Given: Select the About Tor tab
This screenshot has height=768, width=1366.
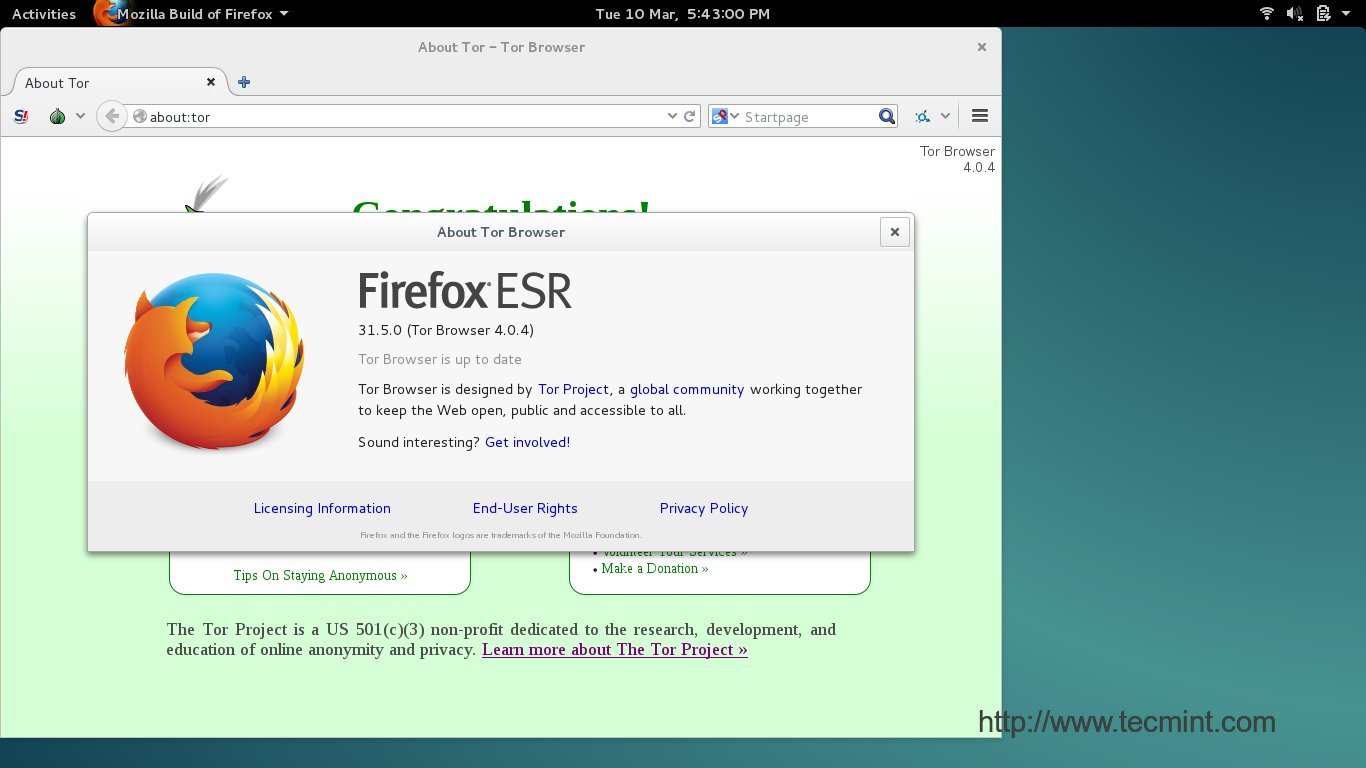Looking at the screenshot, I should point(110,83).
